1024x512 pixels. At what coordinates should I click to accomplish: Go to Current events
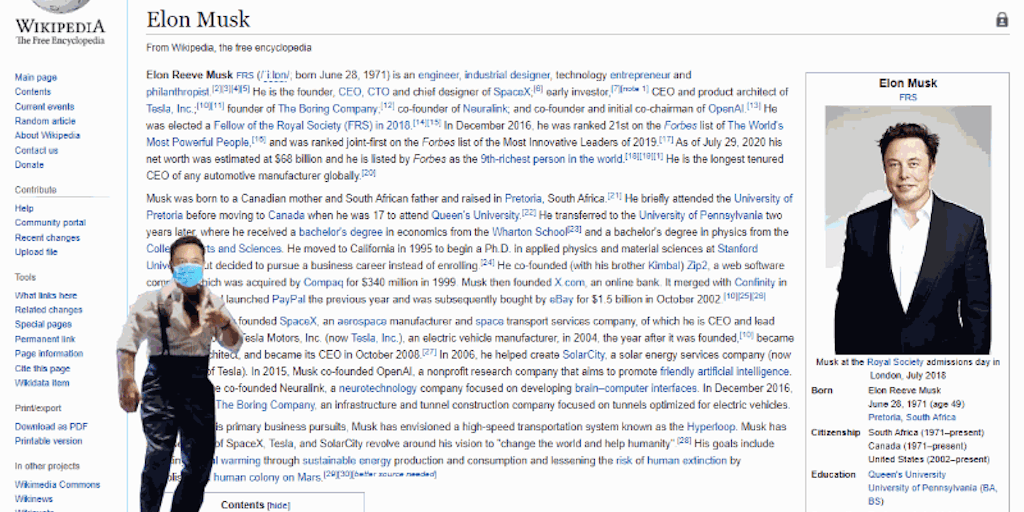pos(44,106)
